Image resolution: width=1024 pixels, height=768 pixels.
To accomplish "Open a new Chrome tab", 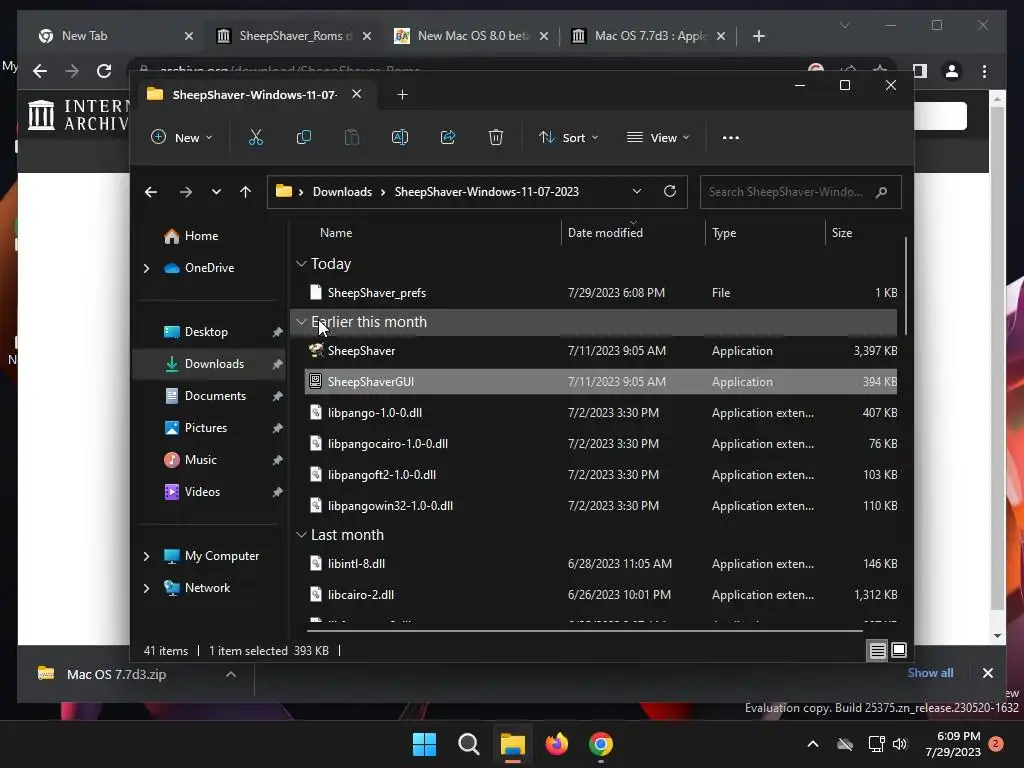I will click(758, 36).
